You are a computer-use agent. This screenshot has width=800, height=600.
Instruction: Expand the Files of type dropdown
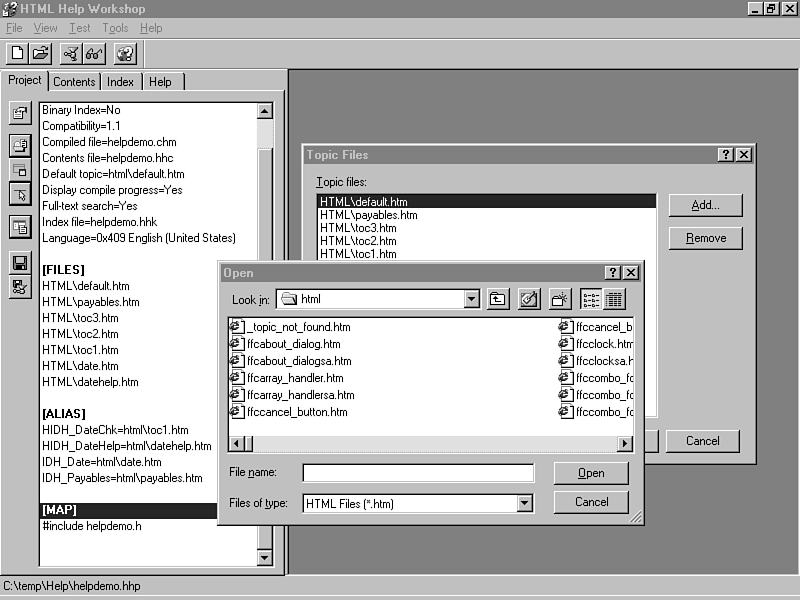(525, 504)
